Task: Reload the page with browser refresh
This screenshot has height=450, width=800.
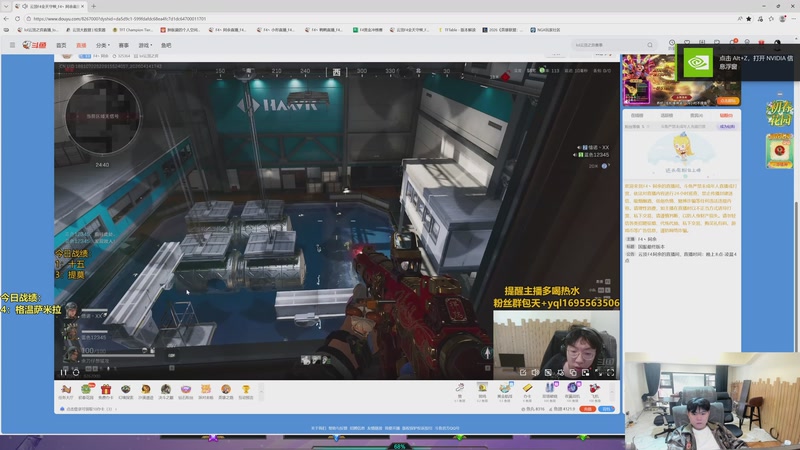Action: [x=17, y=18]
